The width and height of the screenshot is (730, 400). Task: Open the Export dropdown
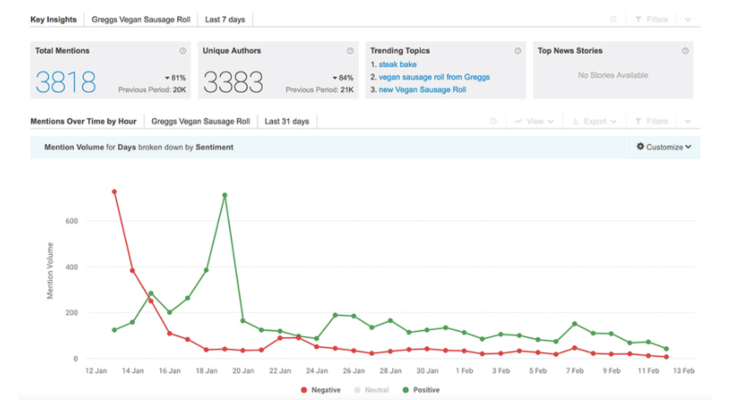[595, 121]
